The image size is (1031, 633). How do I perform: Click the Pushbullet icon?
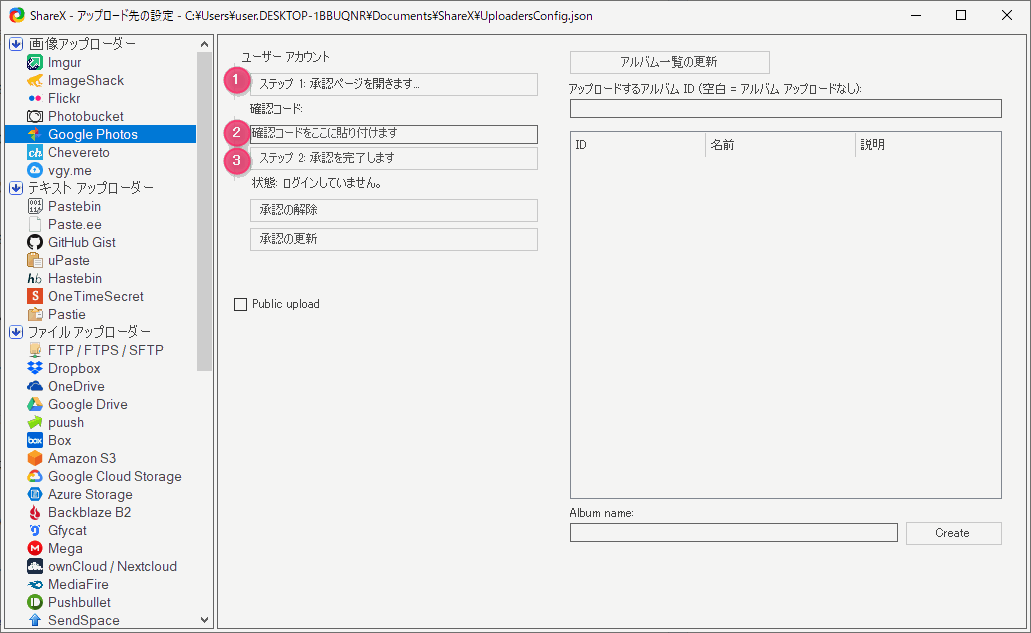coord(35,602)
